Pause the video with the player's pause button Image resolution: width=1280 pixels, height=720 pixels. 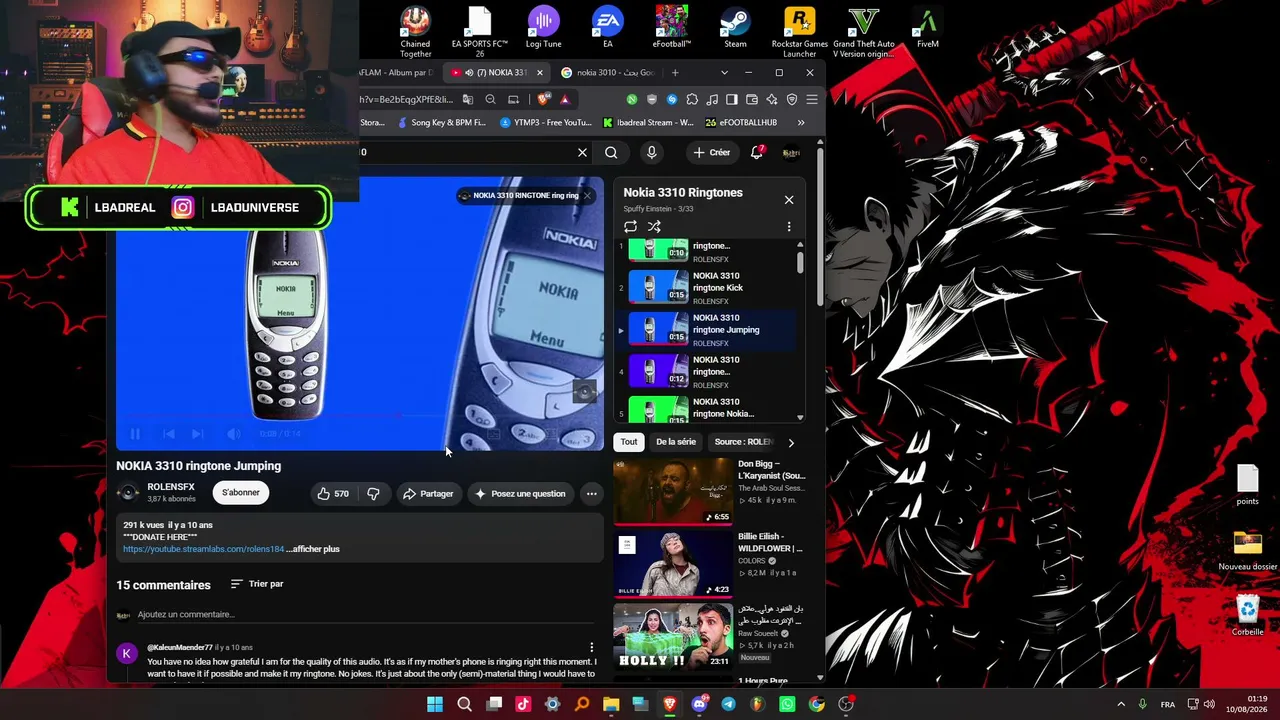pyautogui.click(x=135, y=434)
